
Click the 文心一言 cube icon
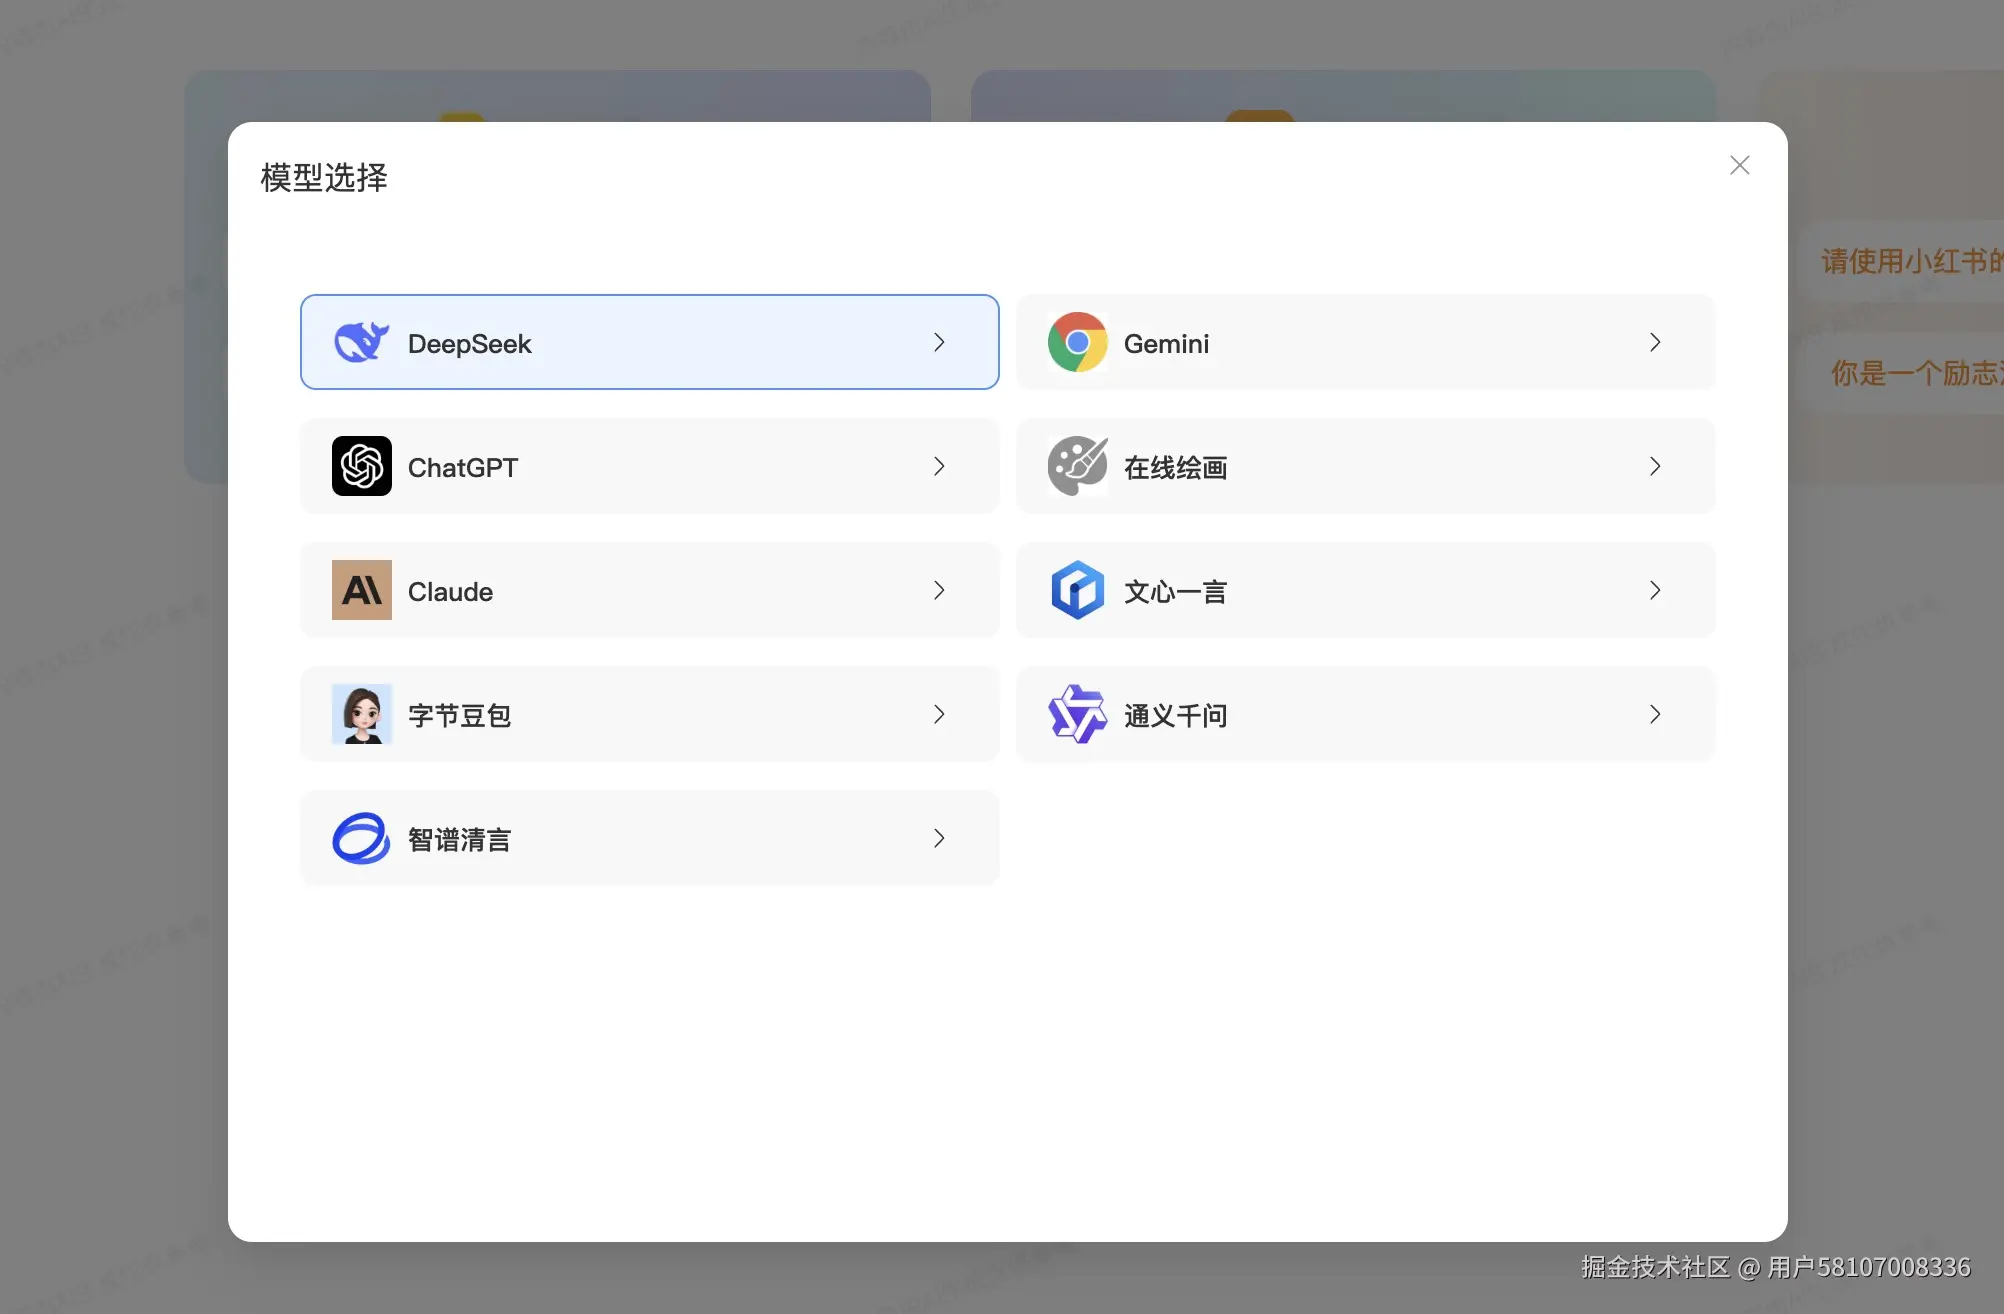coord(1077,590)
